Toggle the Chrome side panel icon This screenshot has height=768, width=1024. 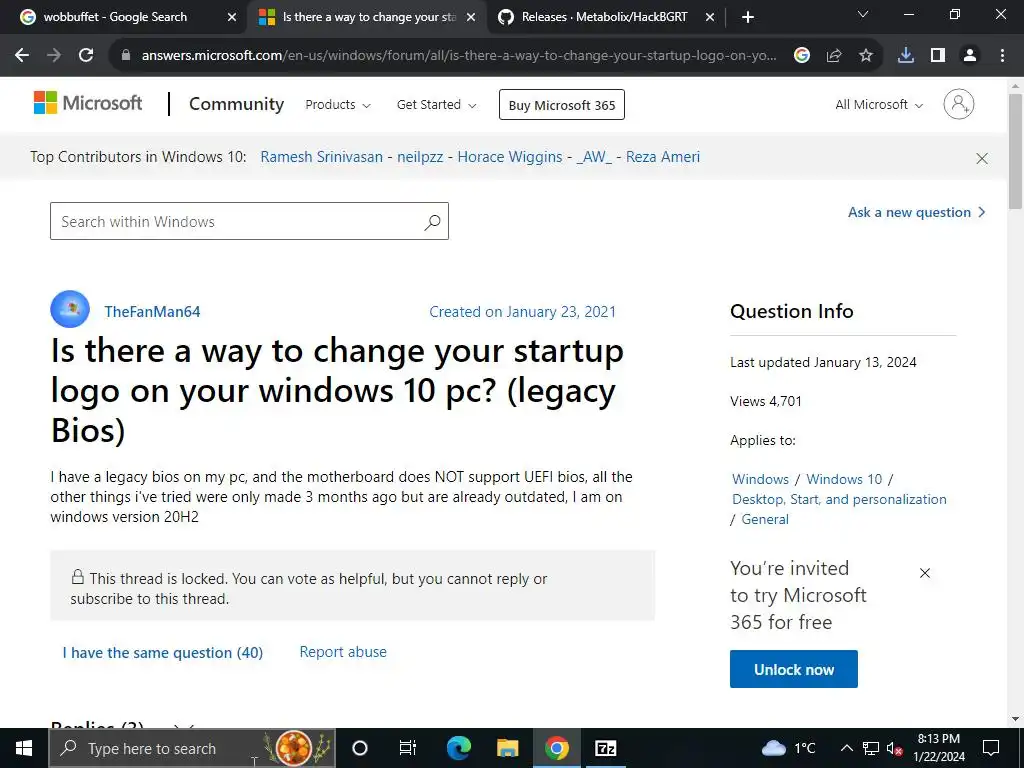pyautogui.click(x=937, y=56)
